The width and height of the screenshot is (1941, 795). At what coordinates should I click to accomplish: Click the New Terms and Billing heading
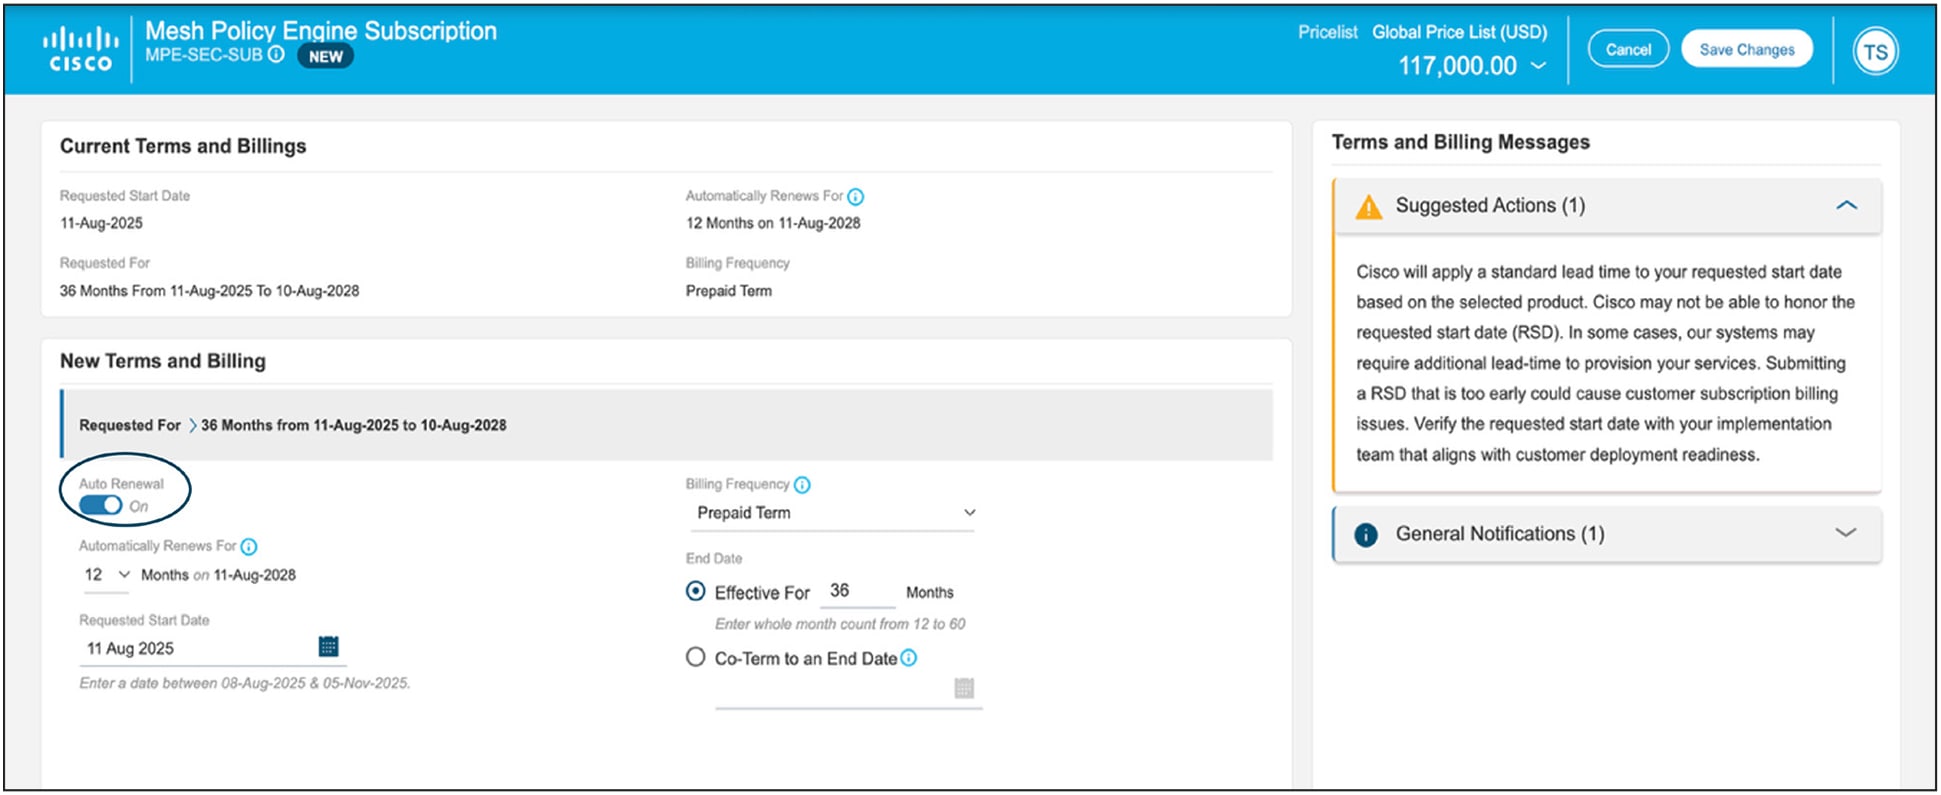(163, 361)
